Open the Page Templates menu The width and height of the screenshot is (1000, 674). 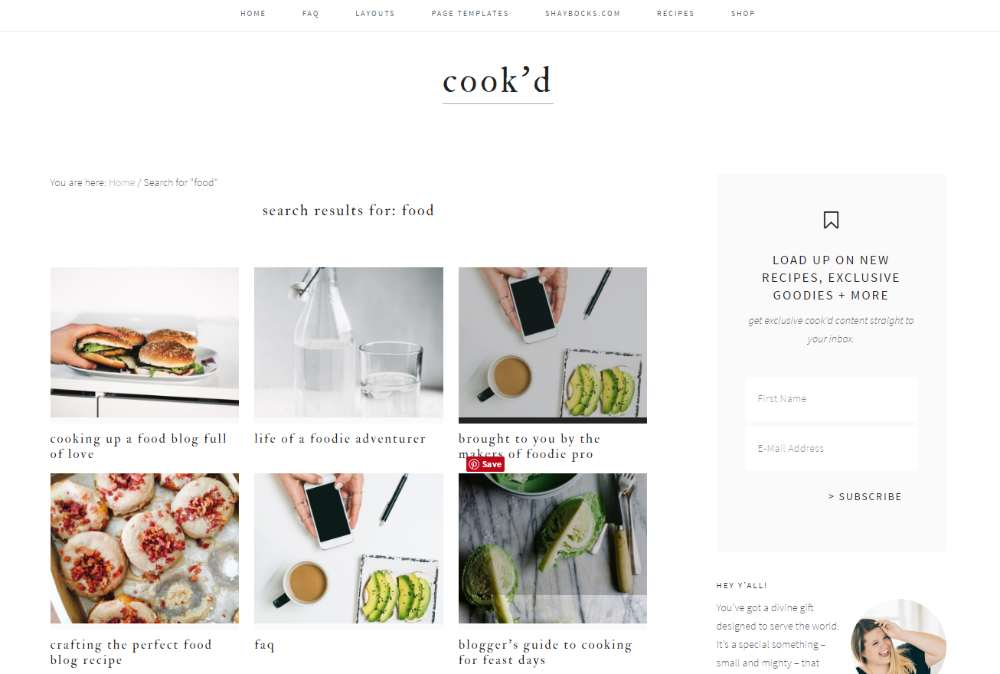(470, 13)
